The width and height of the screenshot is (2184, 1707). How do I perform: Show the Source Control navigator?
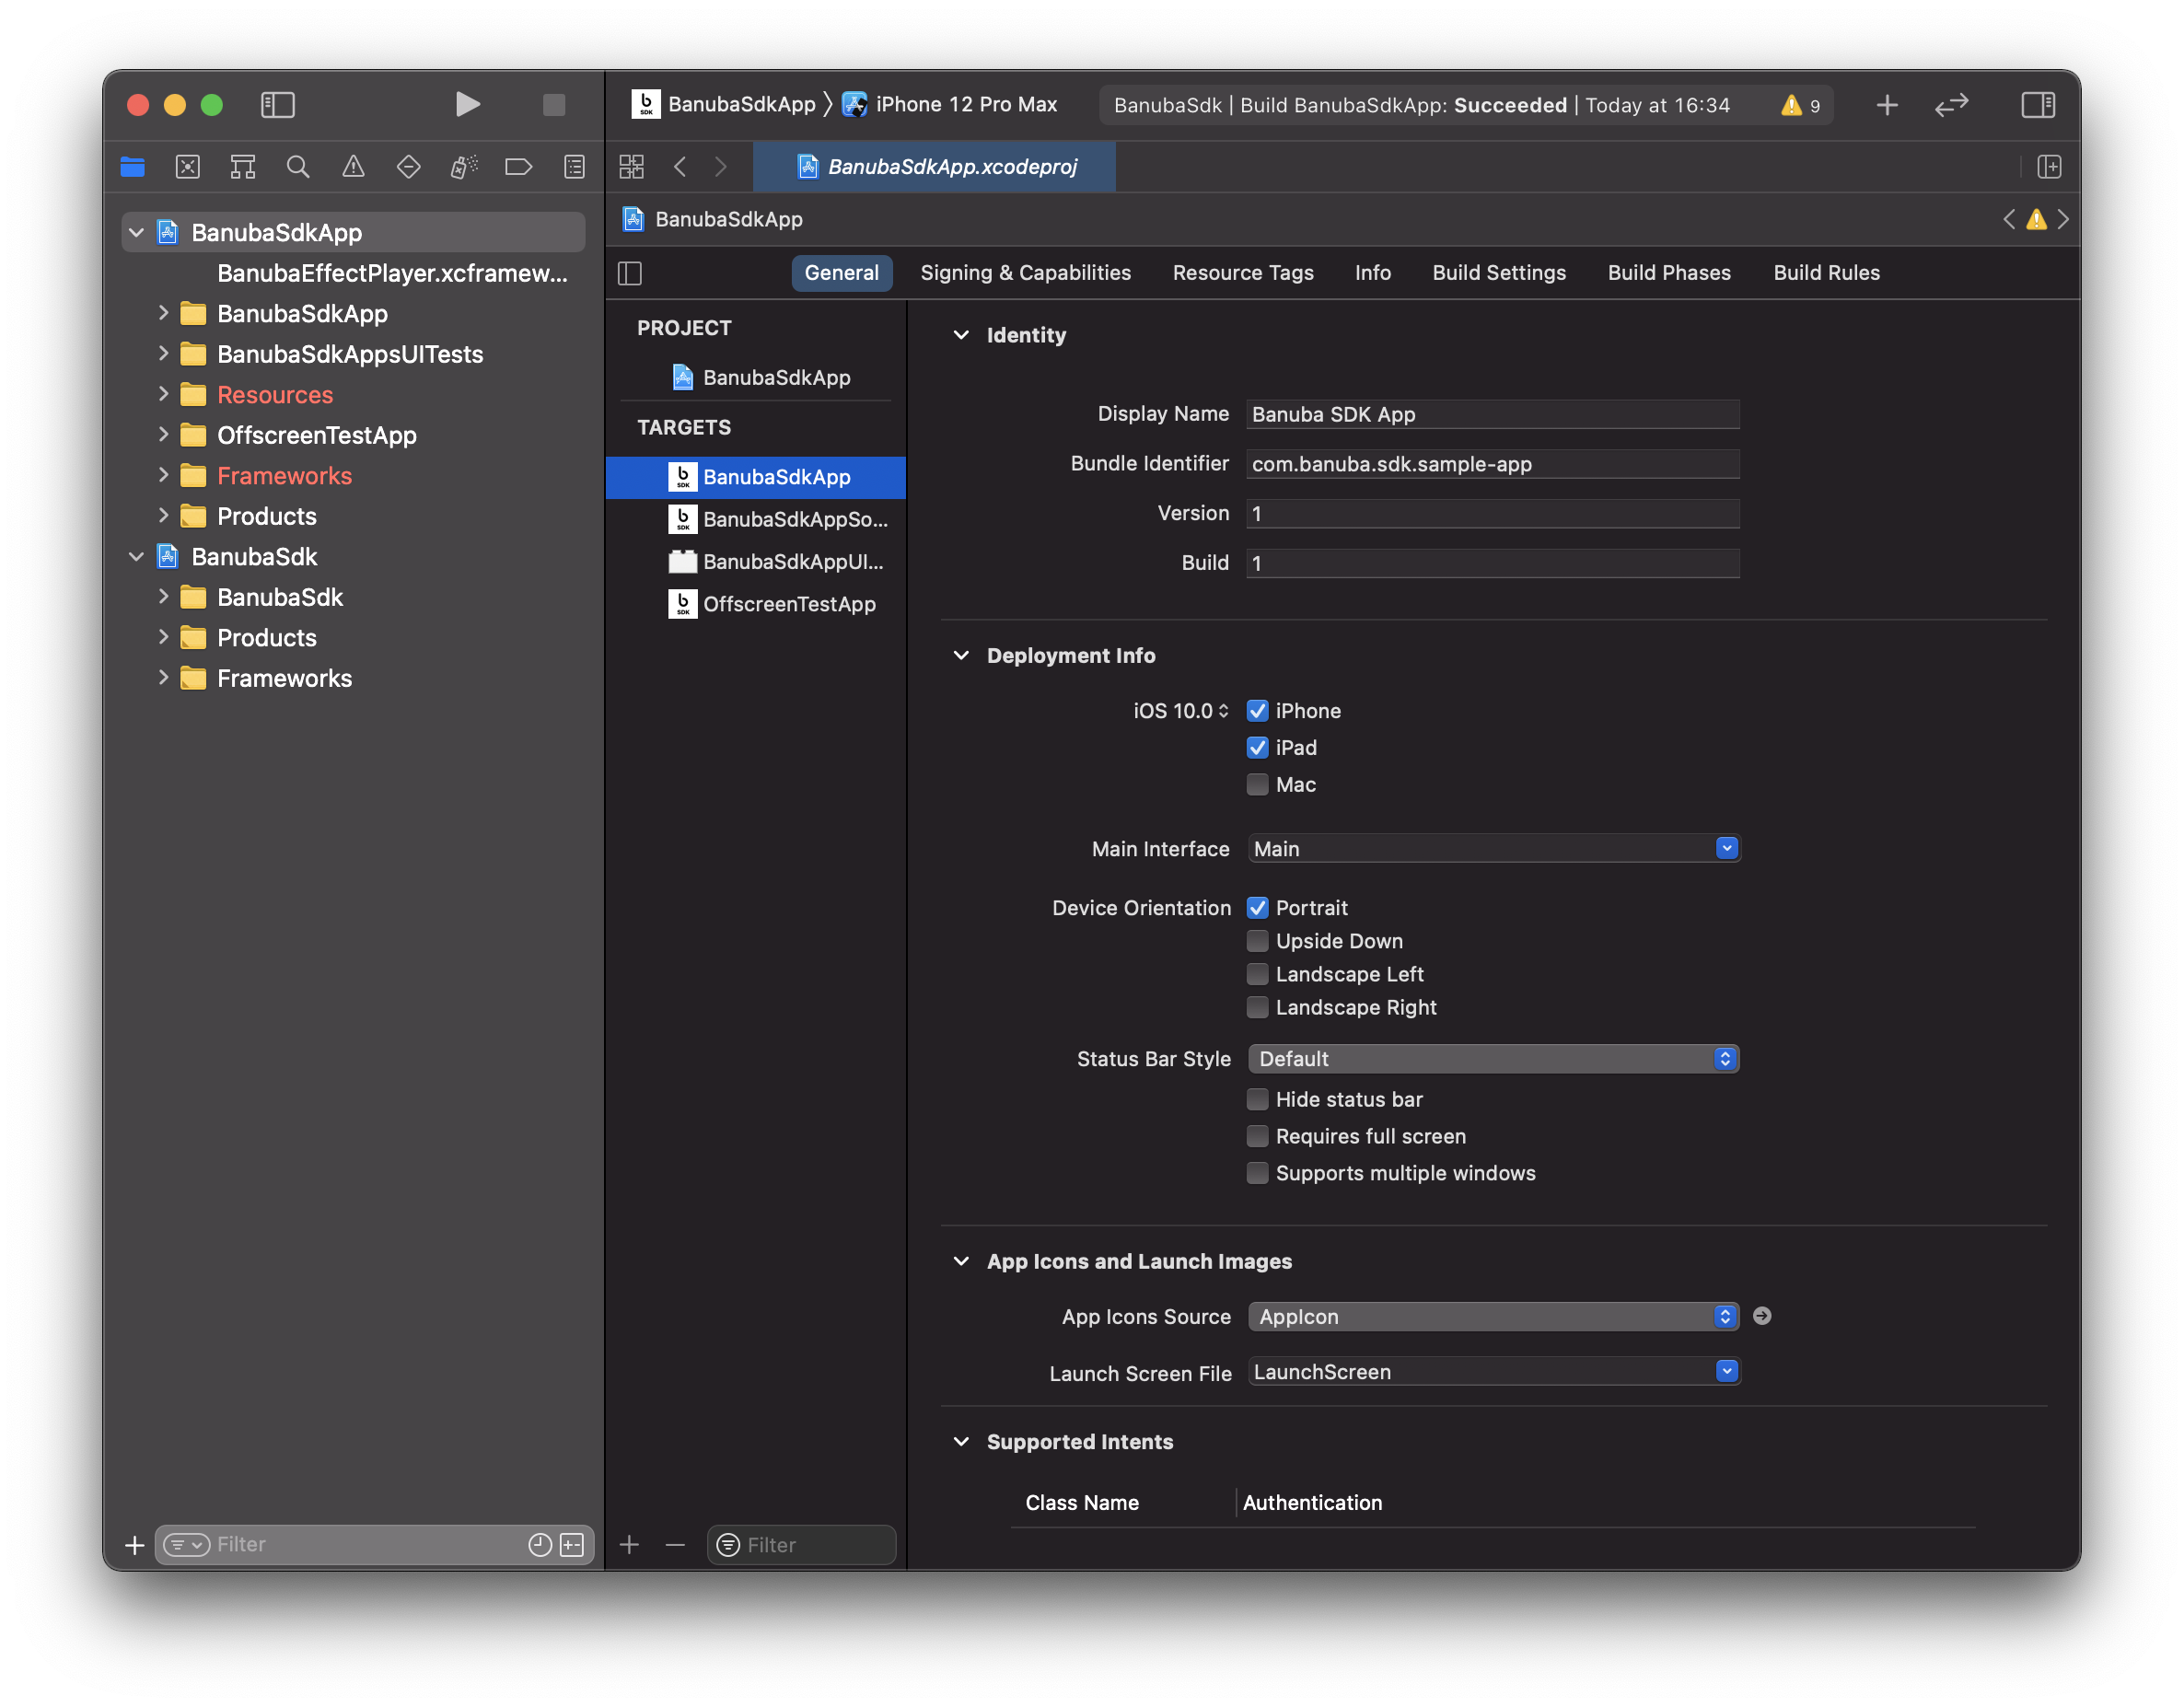pyautogui.click(x=188, y=167)
